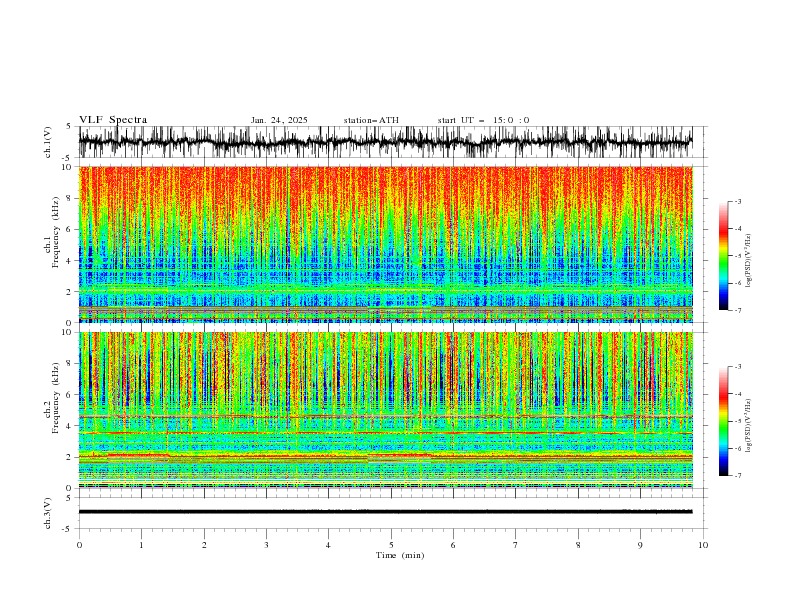Click the ch.1 color bar log(PSD) unit label
792x612 pixels.
click(x=749, y=261)
